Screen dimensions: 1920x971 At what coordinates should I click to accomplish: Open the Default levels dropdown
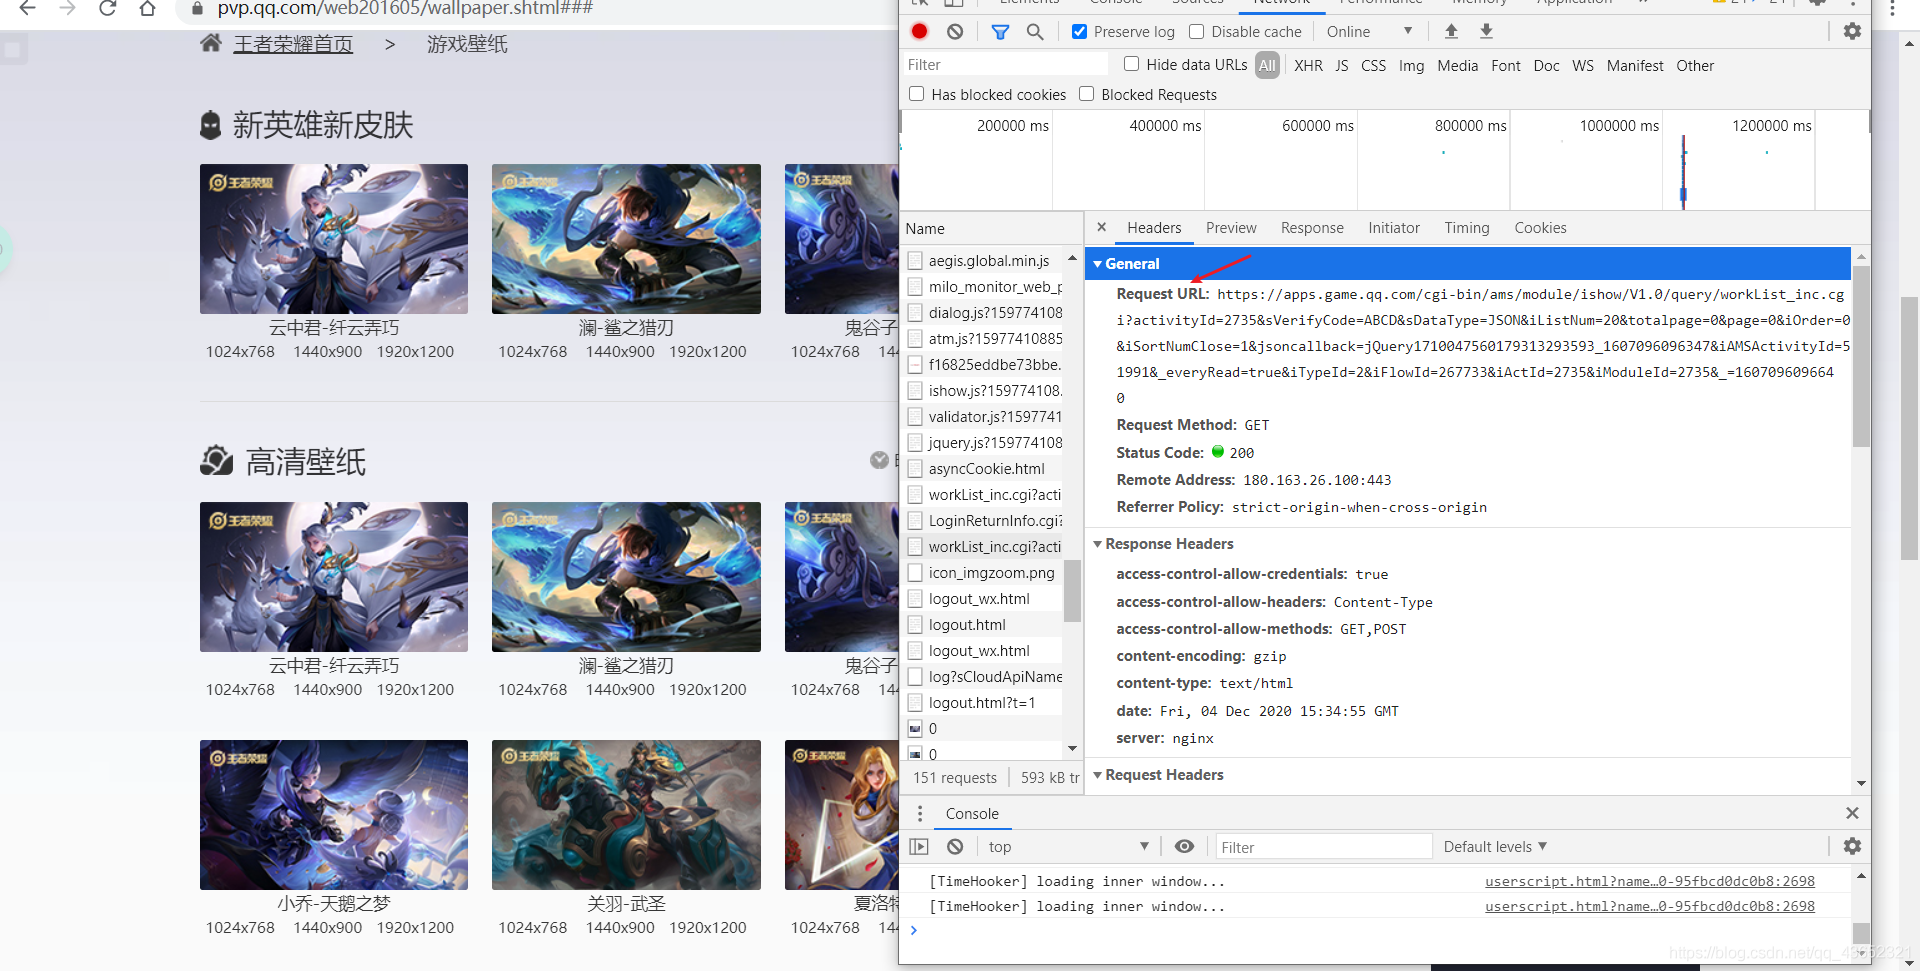click(x=1495, y=847)
